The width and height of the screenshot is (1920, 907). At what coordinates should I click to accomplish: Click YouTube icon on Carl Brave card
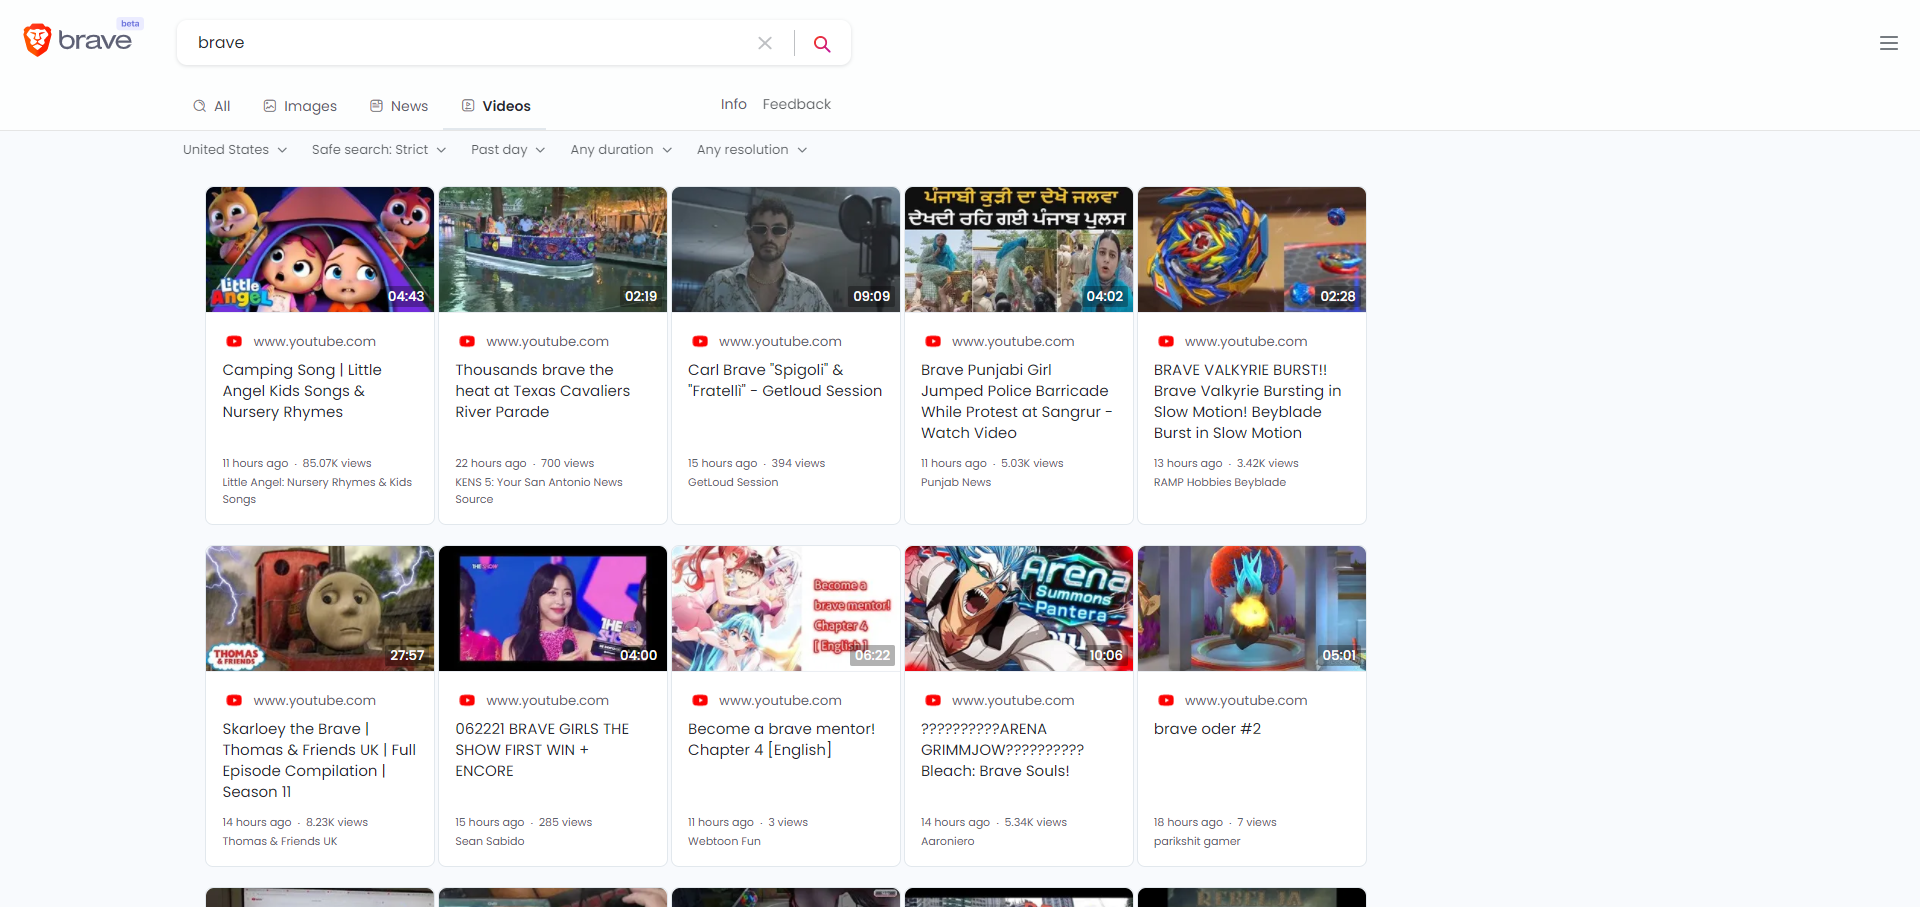pos(700,341)
